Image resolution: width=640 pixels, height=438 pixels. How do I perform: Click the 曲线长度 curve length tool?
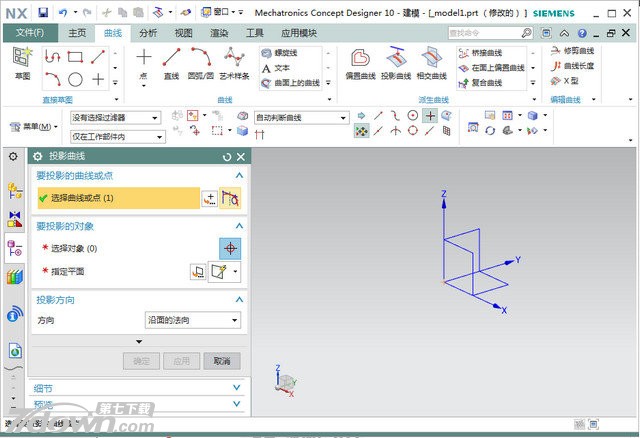tap(572, 66)
